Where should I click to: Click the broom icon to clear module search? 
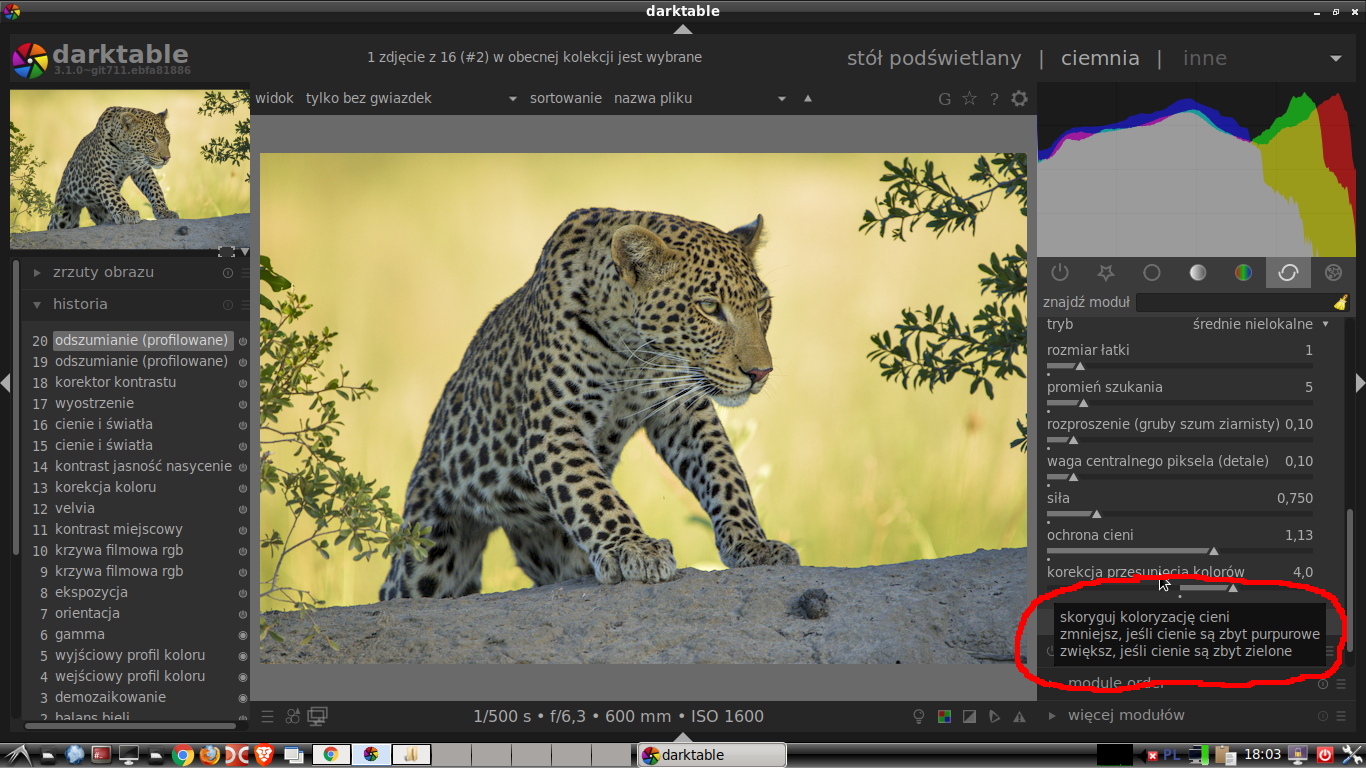[1340, 302]
